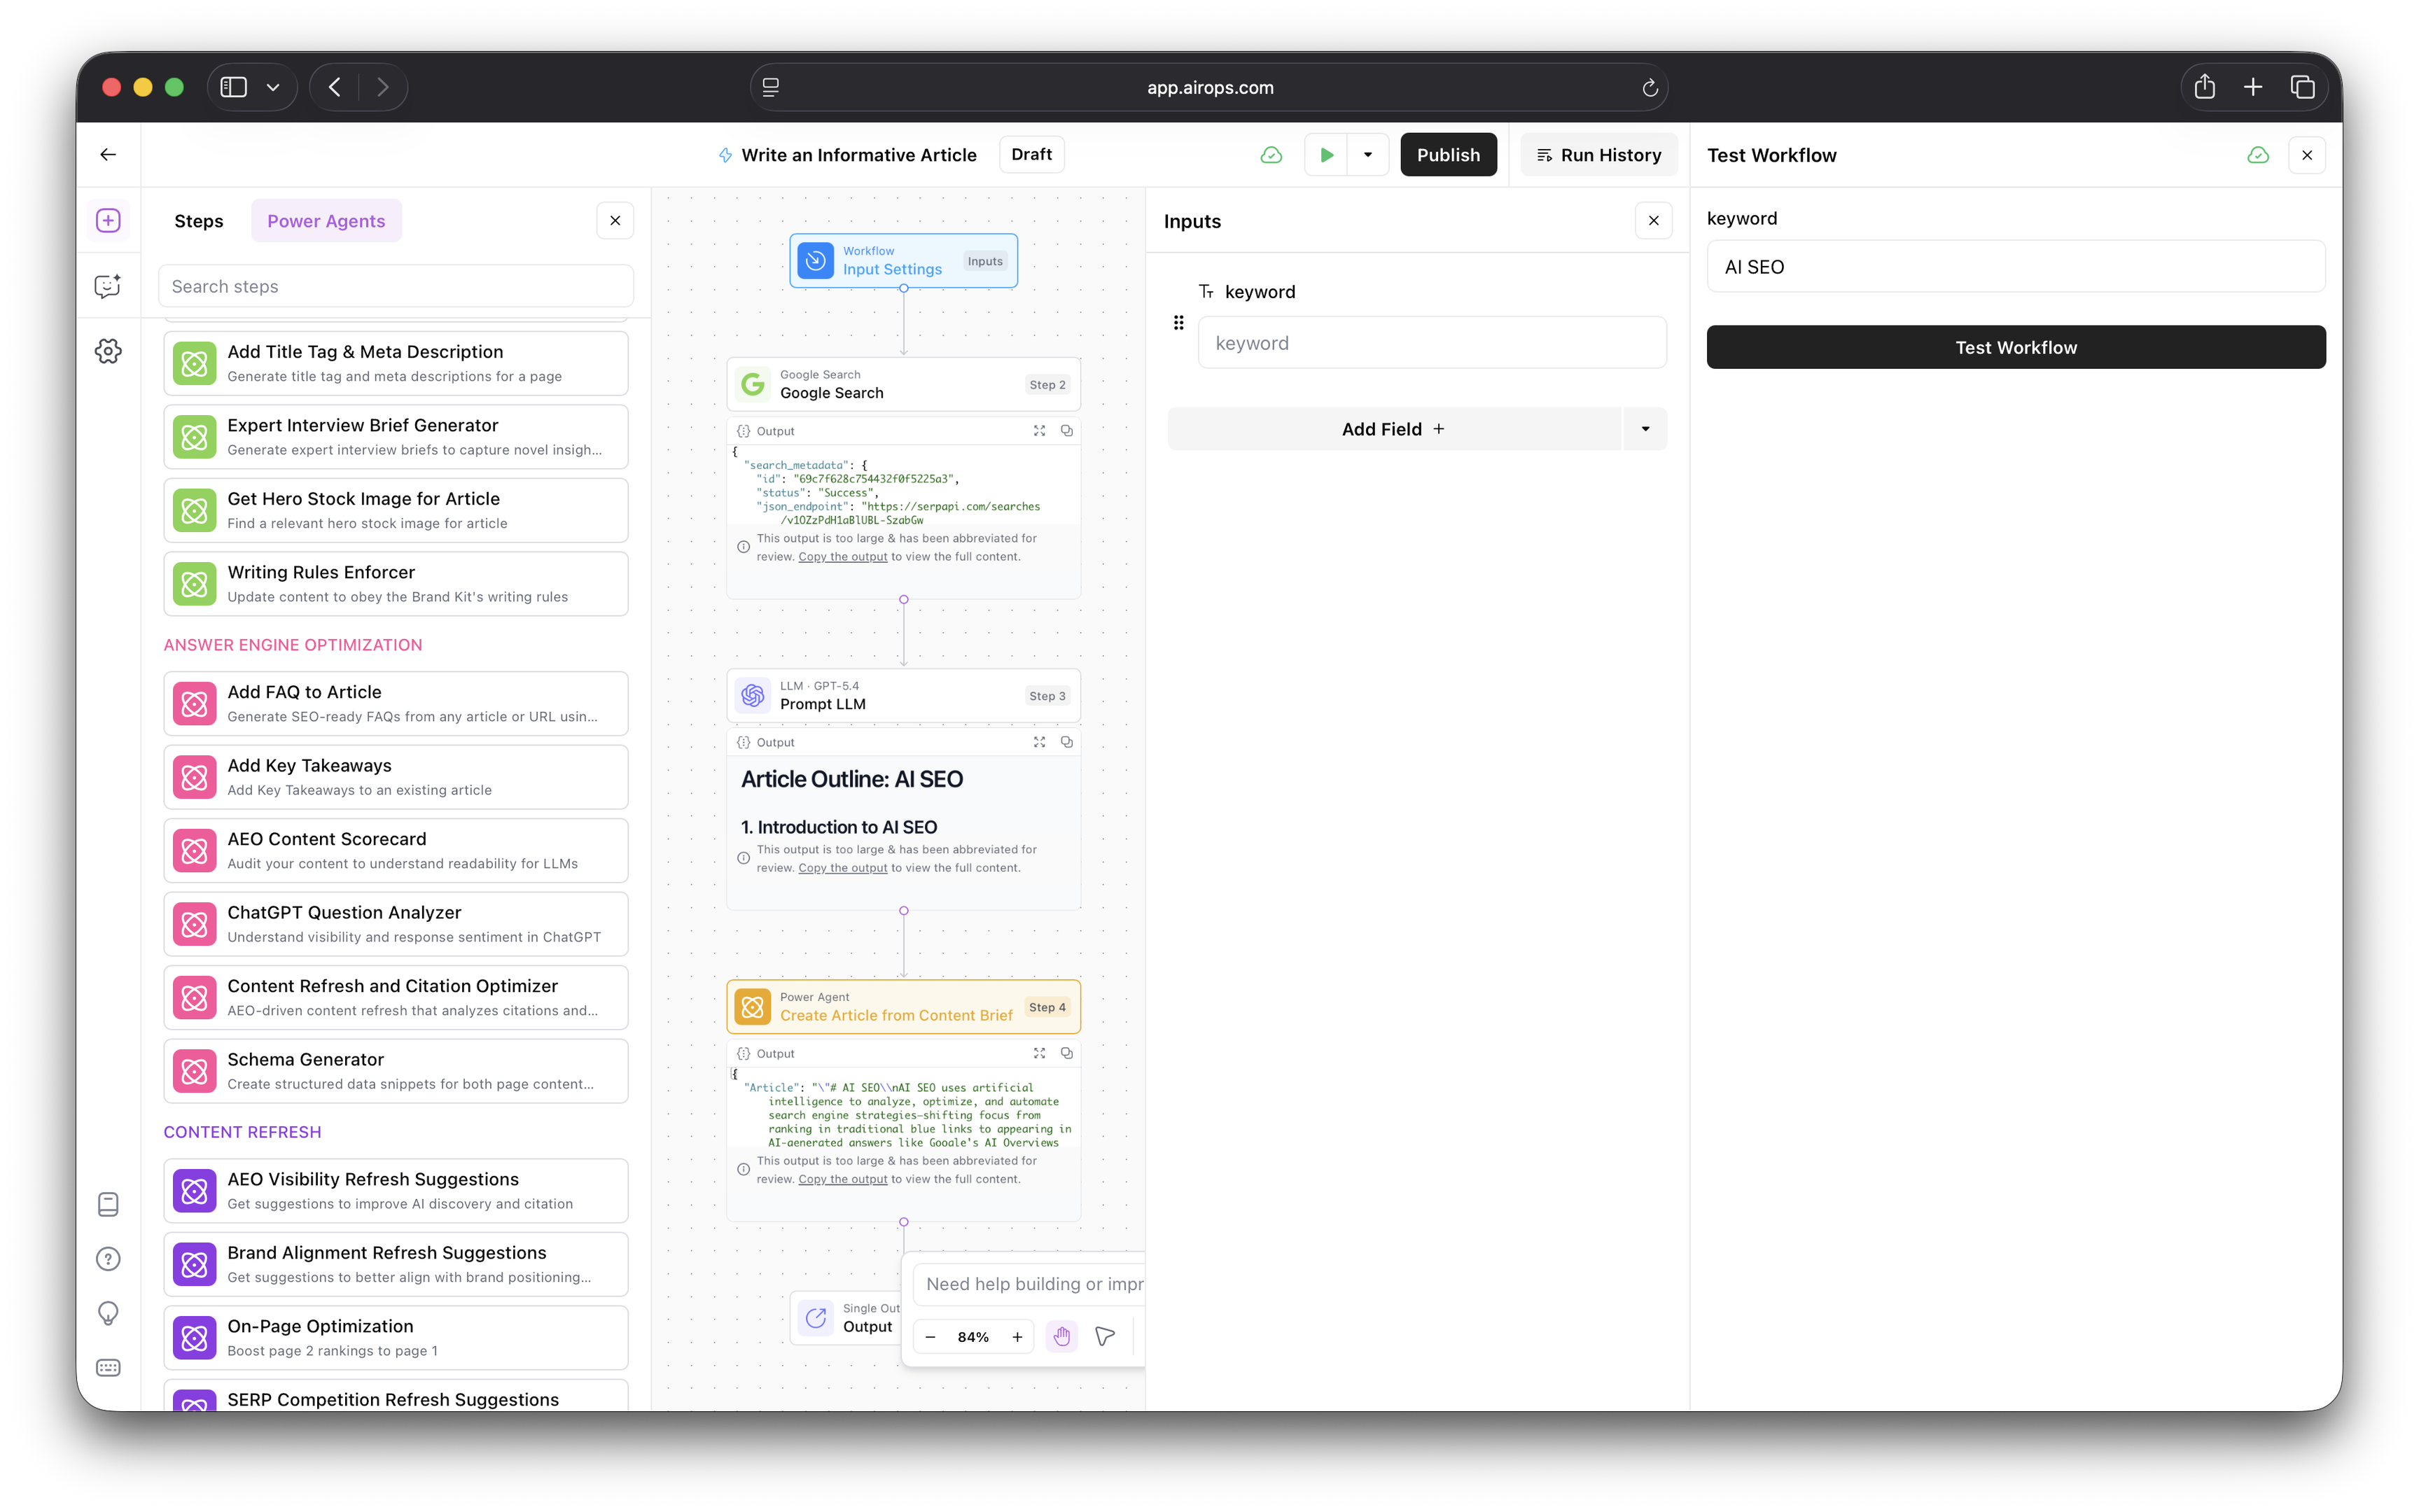Open dropdown arrow next to run button

point(1367,155)
